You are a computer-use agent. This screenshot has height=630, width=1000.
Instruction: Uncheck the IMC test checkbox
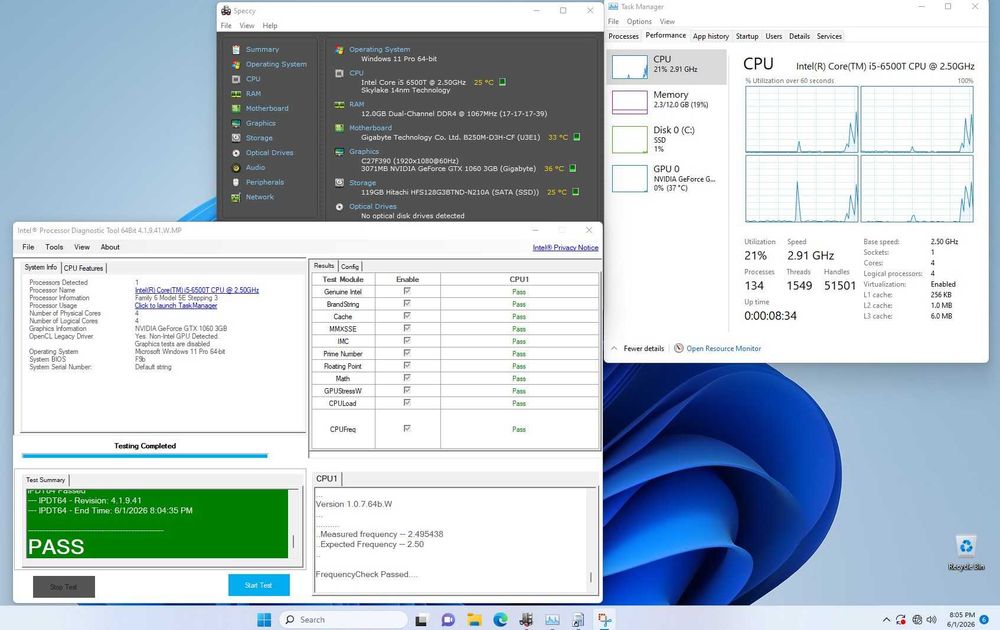point(407,341)
